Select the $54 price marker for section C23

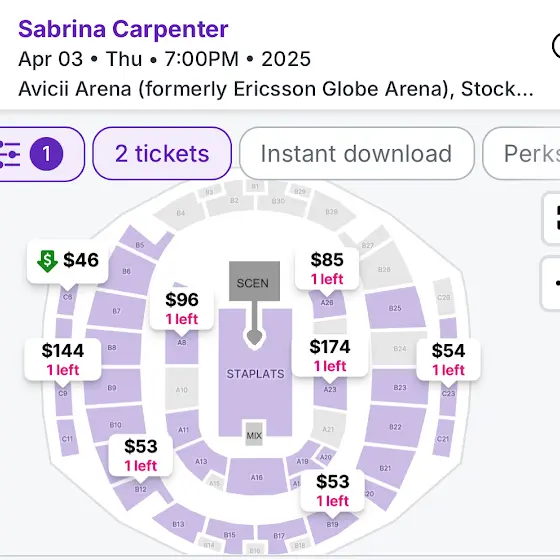coord(448,359)
